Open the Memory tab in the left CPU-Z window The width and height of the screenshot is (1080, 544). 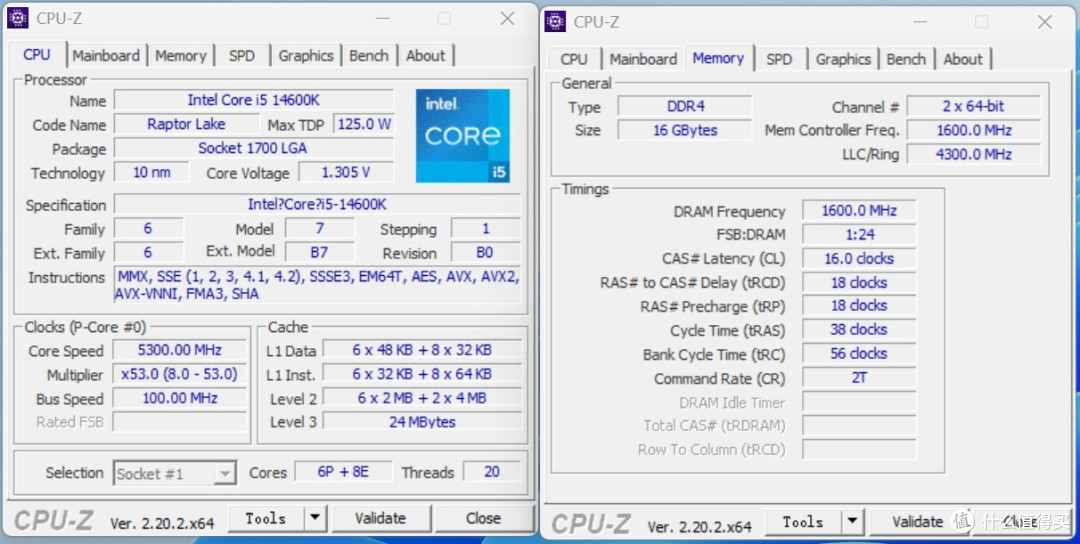(x=180, y=56)
